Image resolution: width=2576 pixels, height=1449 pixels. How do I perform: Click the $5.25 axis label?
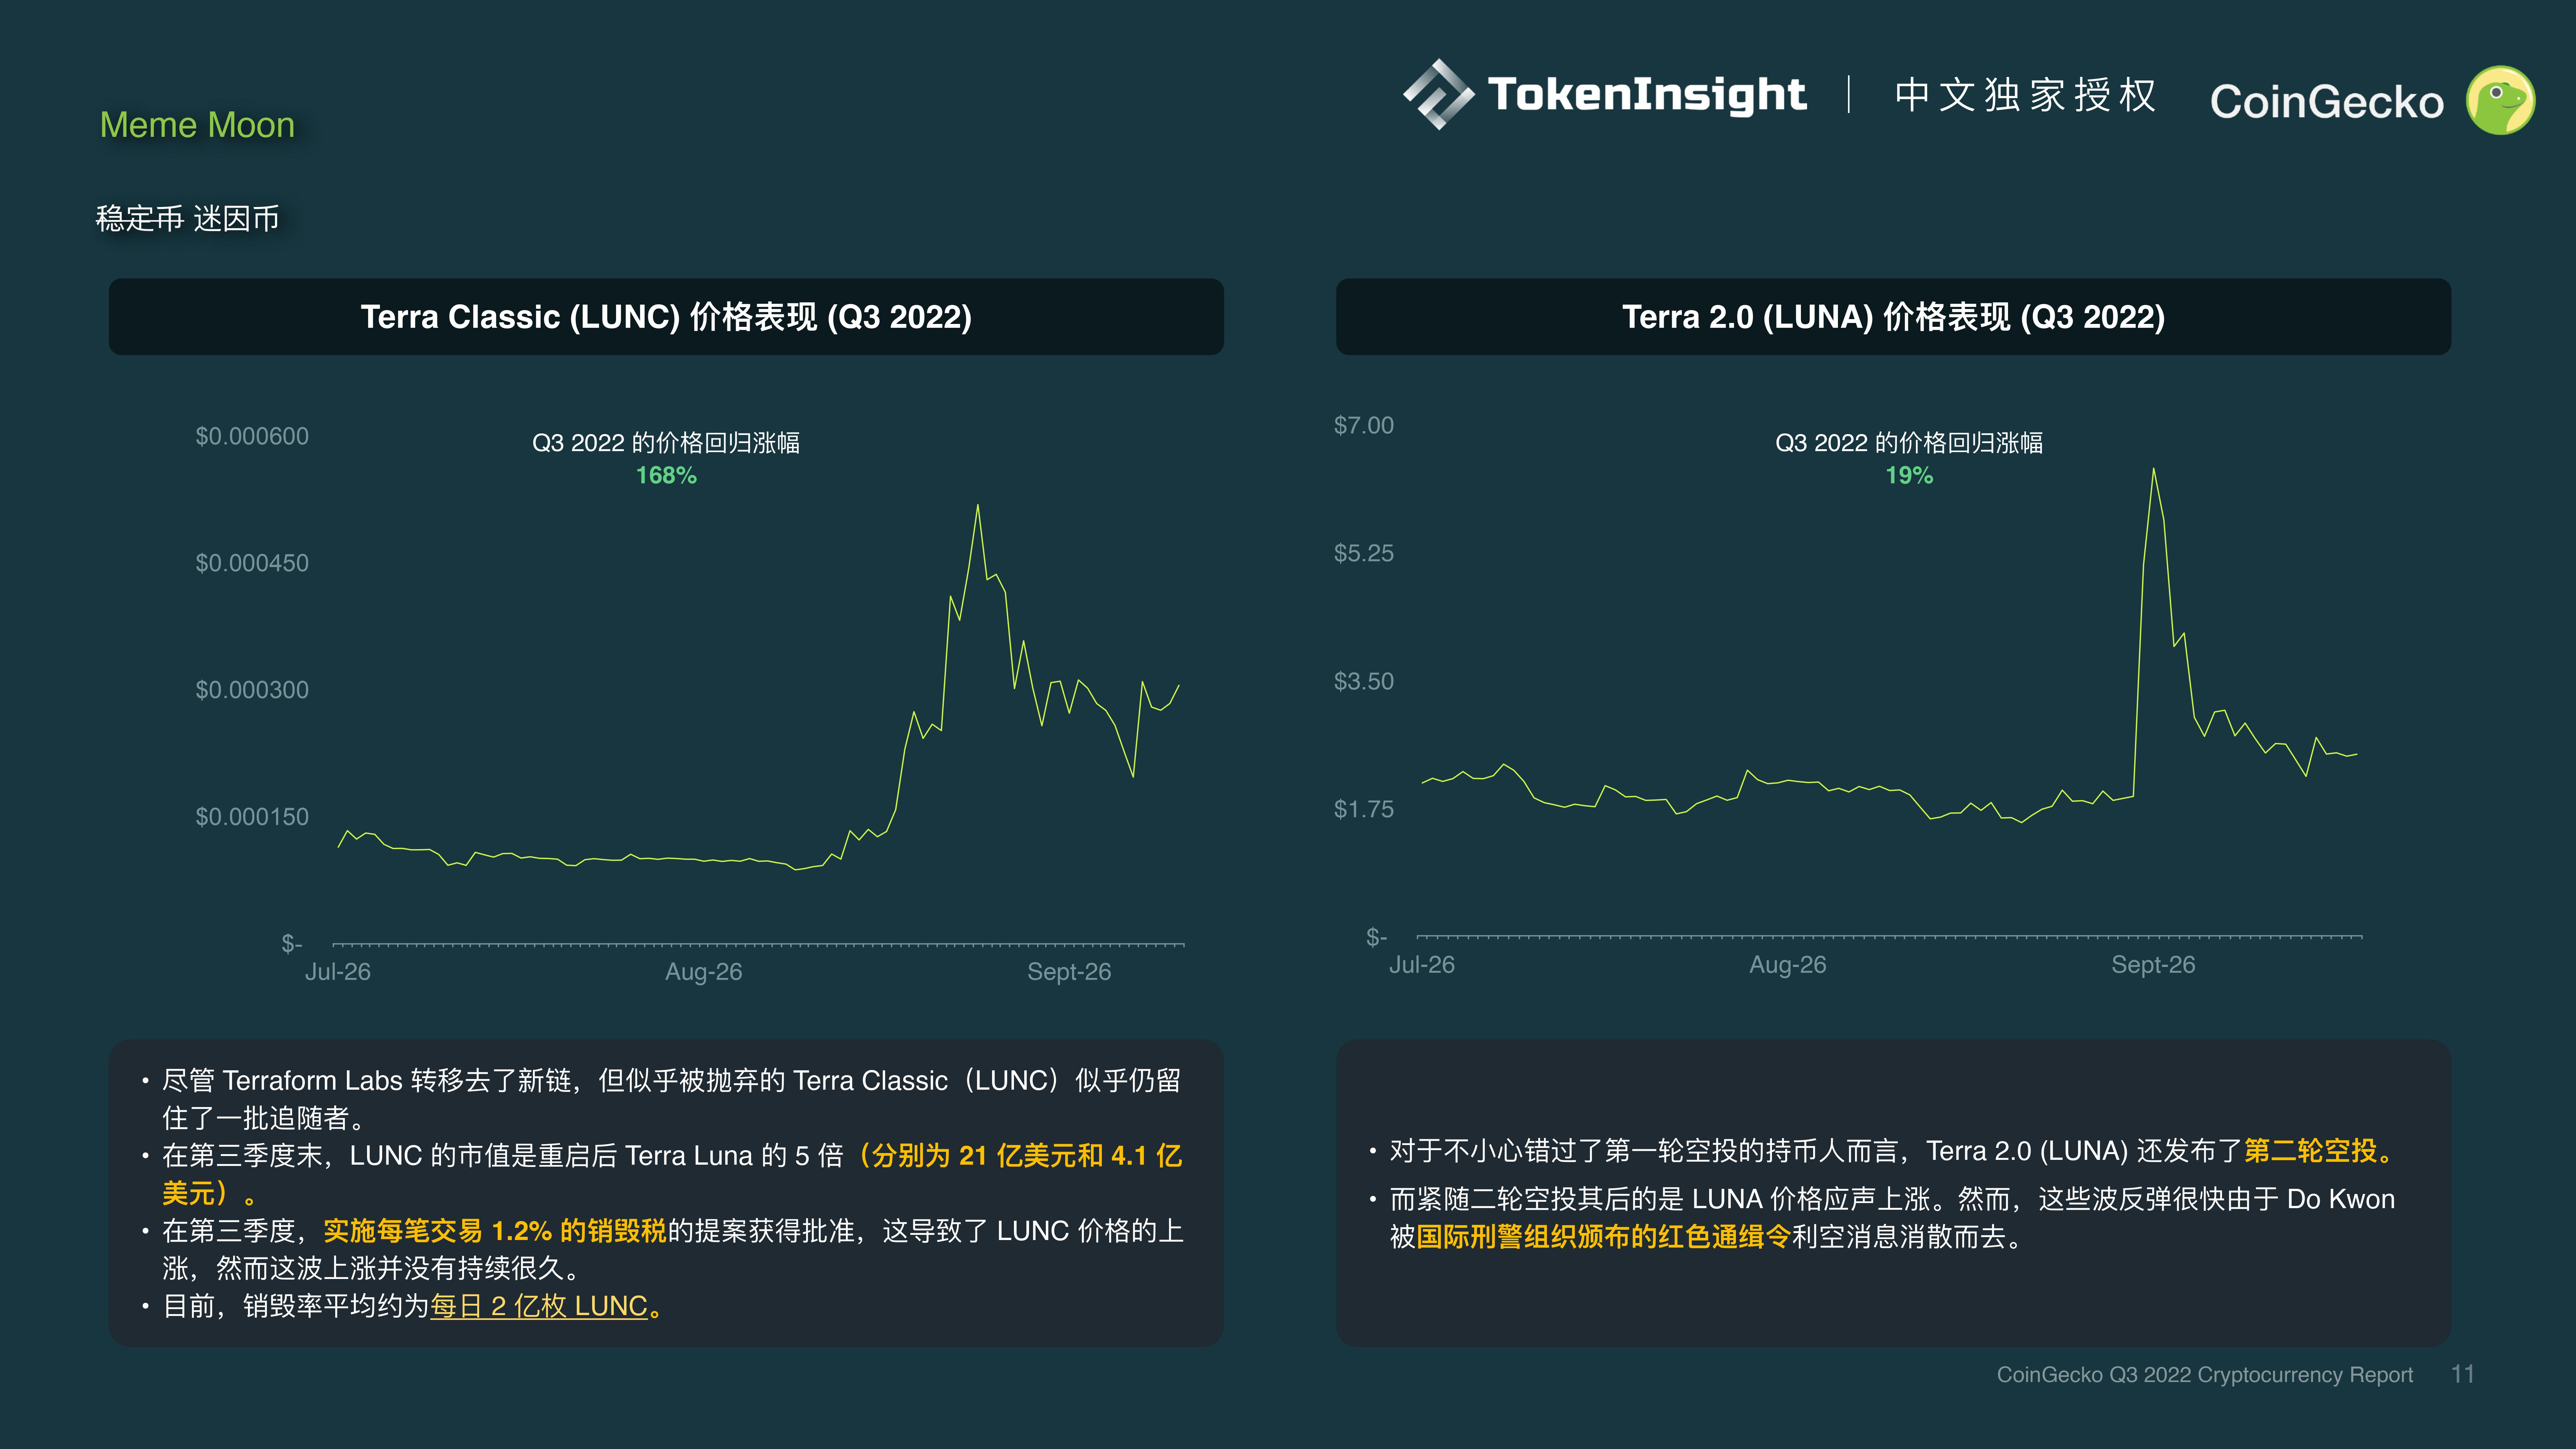tap(1364, 553)
